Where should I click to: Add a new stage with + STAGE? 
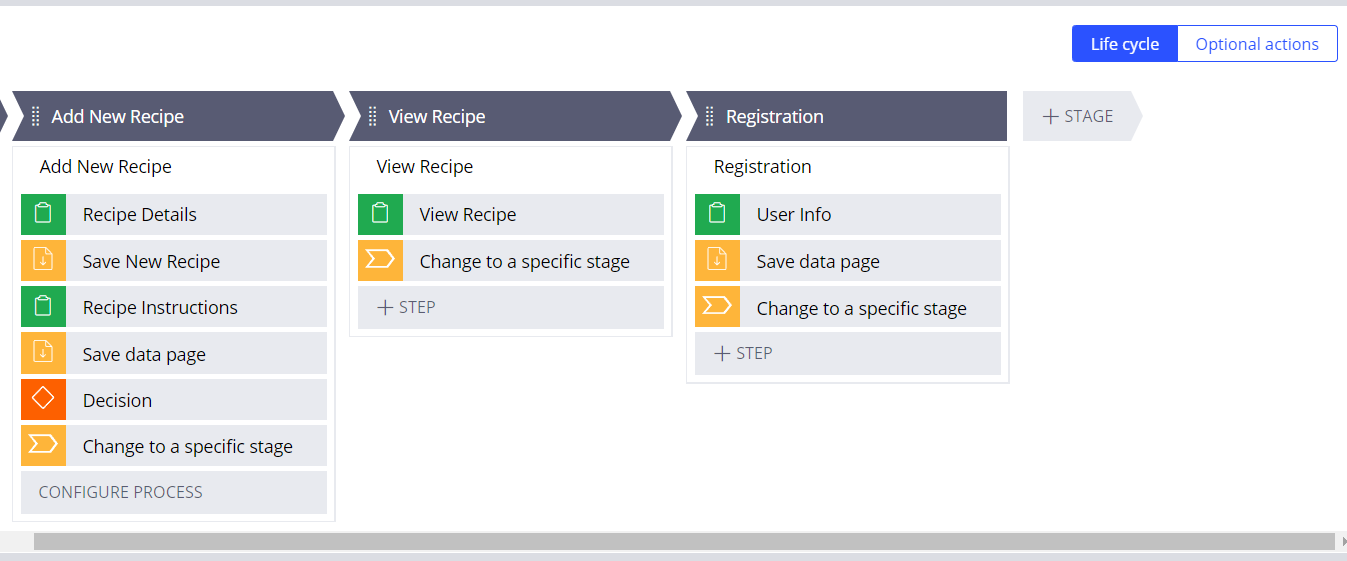pyautogui.click(x=1078, y=116)
